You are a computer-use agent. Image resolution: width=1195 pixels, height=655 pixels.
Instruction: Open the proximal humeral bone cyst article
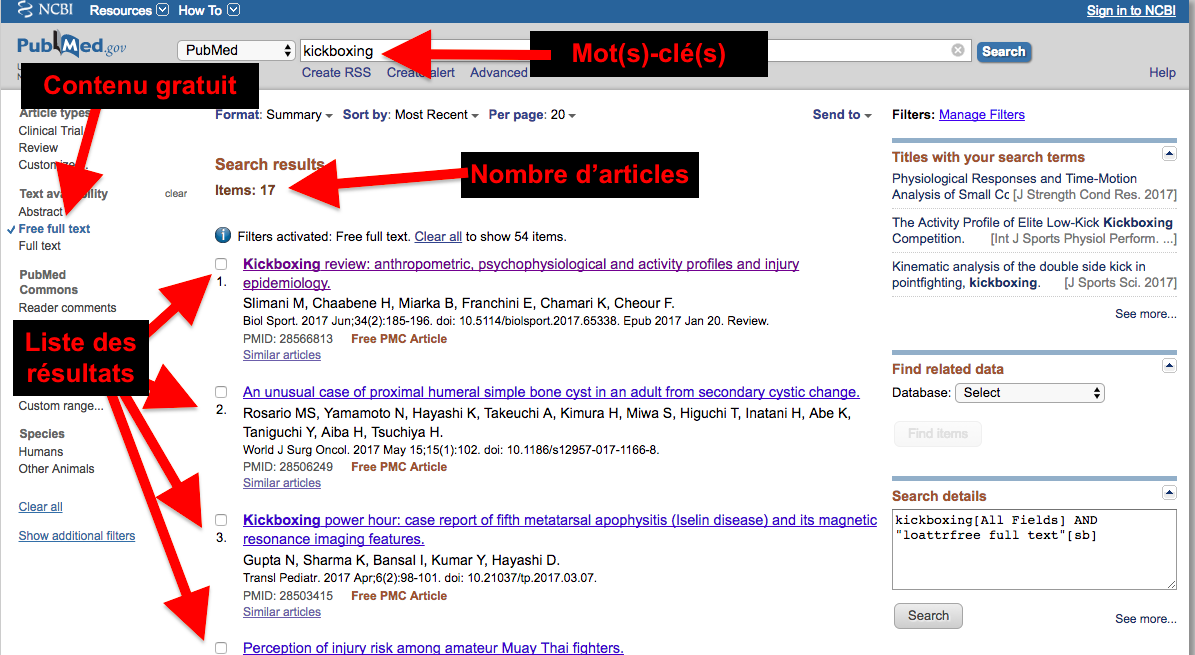click(x=551, y=392)
